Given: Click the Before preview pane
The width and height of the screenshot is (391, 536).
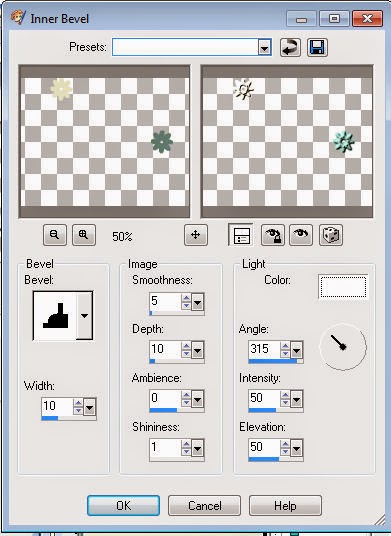Looking at the screenshot, I should point(105,142).
